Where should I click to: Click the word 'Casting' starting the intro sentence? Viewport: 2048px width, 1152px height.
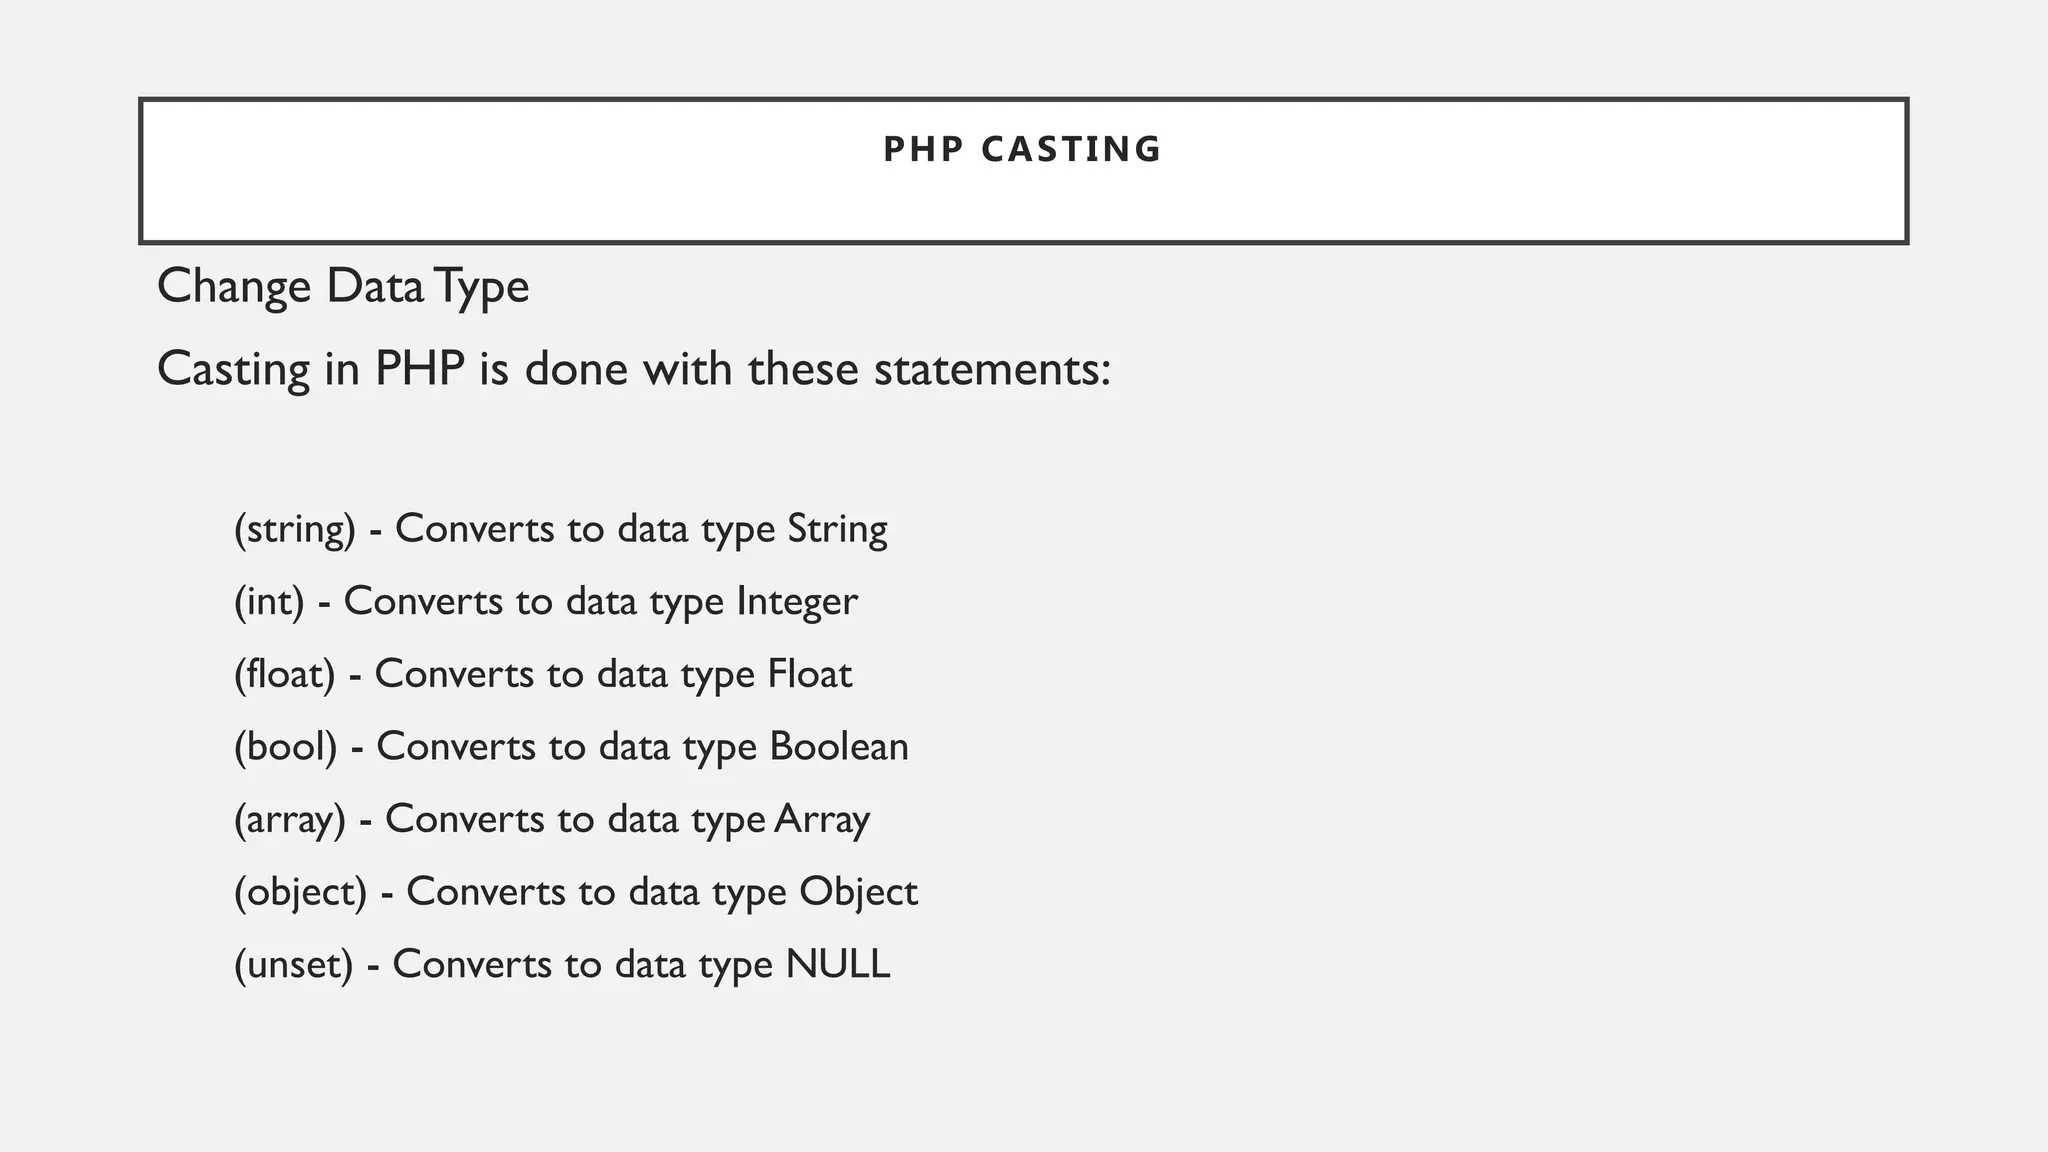click(234, 371)
